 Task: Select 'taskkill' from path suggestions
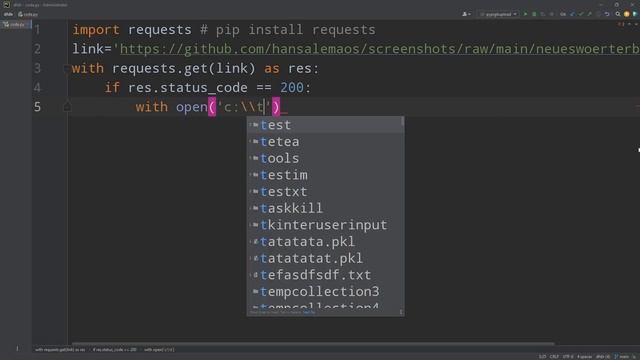click(x=325, y=208)
